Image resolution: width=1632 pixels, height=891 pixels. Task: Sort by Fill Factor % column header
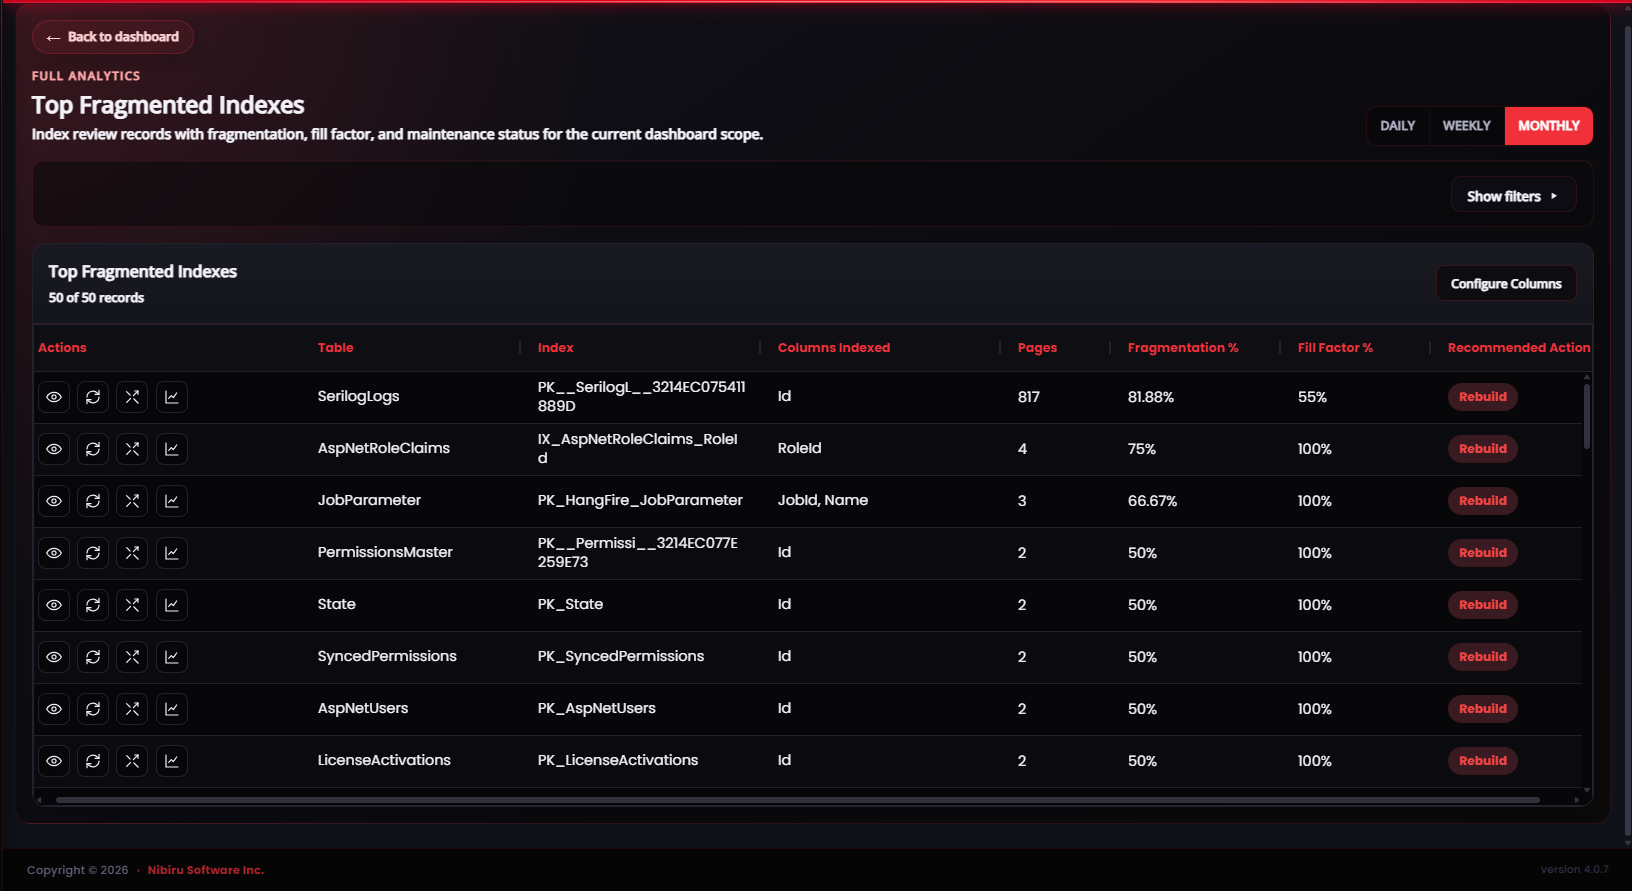click(x=1335, y=348)
